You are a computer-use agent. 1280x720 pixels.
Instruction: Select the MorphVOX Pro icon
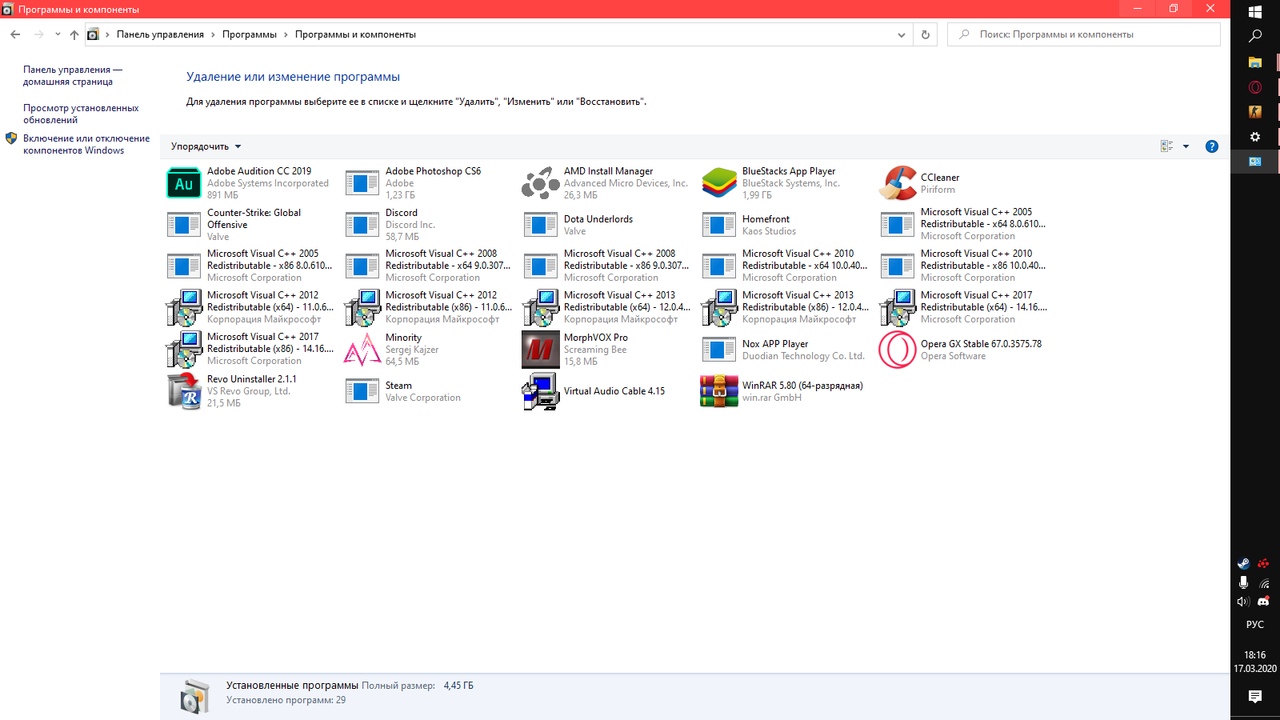point(540,350)
